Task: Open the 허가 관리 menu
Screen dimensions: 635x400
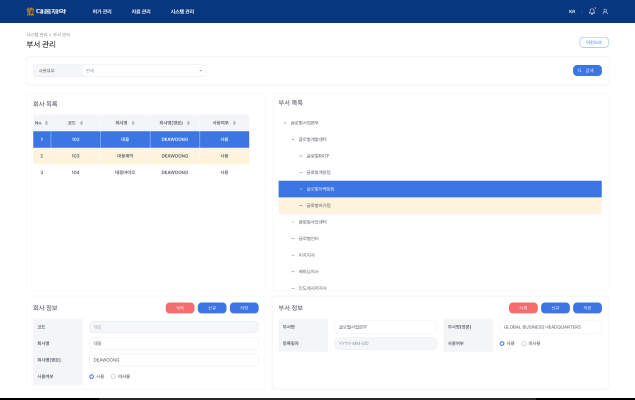Action: [x=102, y=11]
